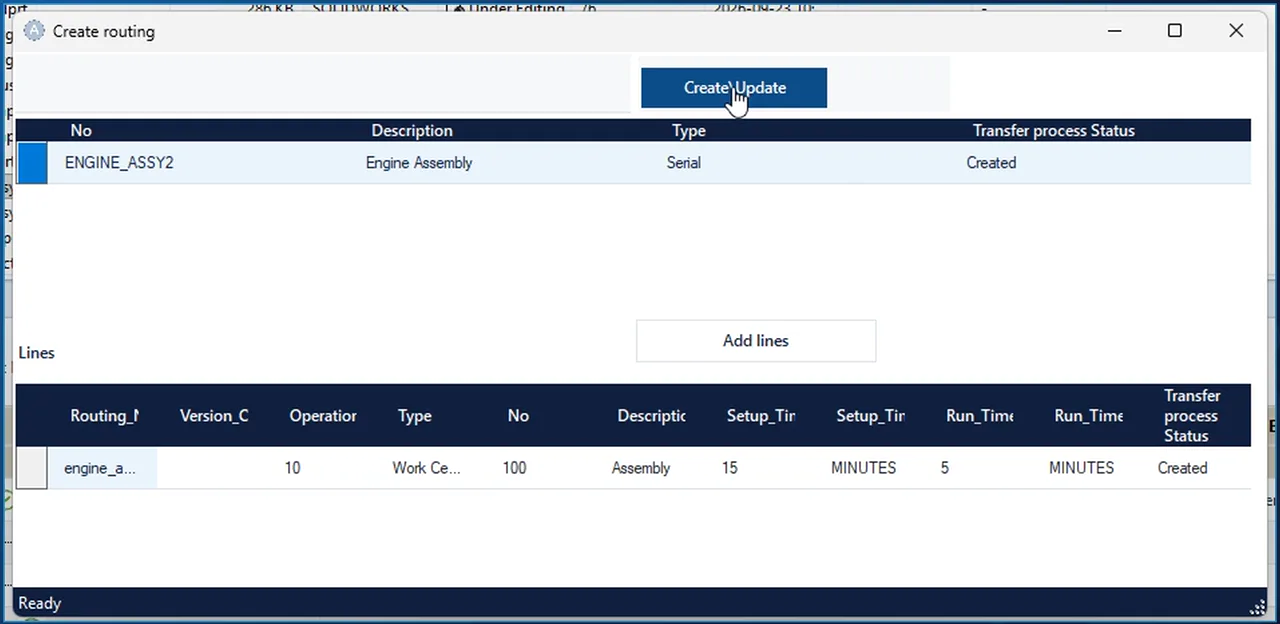Close the Create routing window
Screen dimensions: 1280x624
1236,31
